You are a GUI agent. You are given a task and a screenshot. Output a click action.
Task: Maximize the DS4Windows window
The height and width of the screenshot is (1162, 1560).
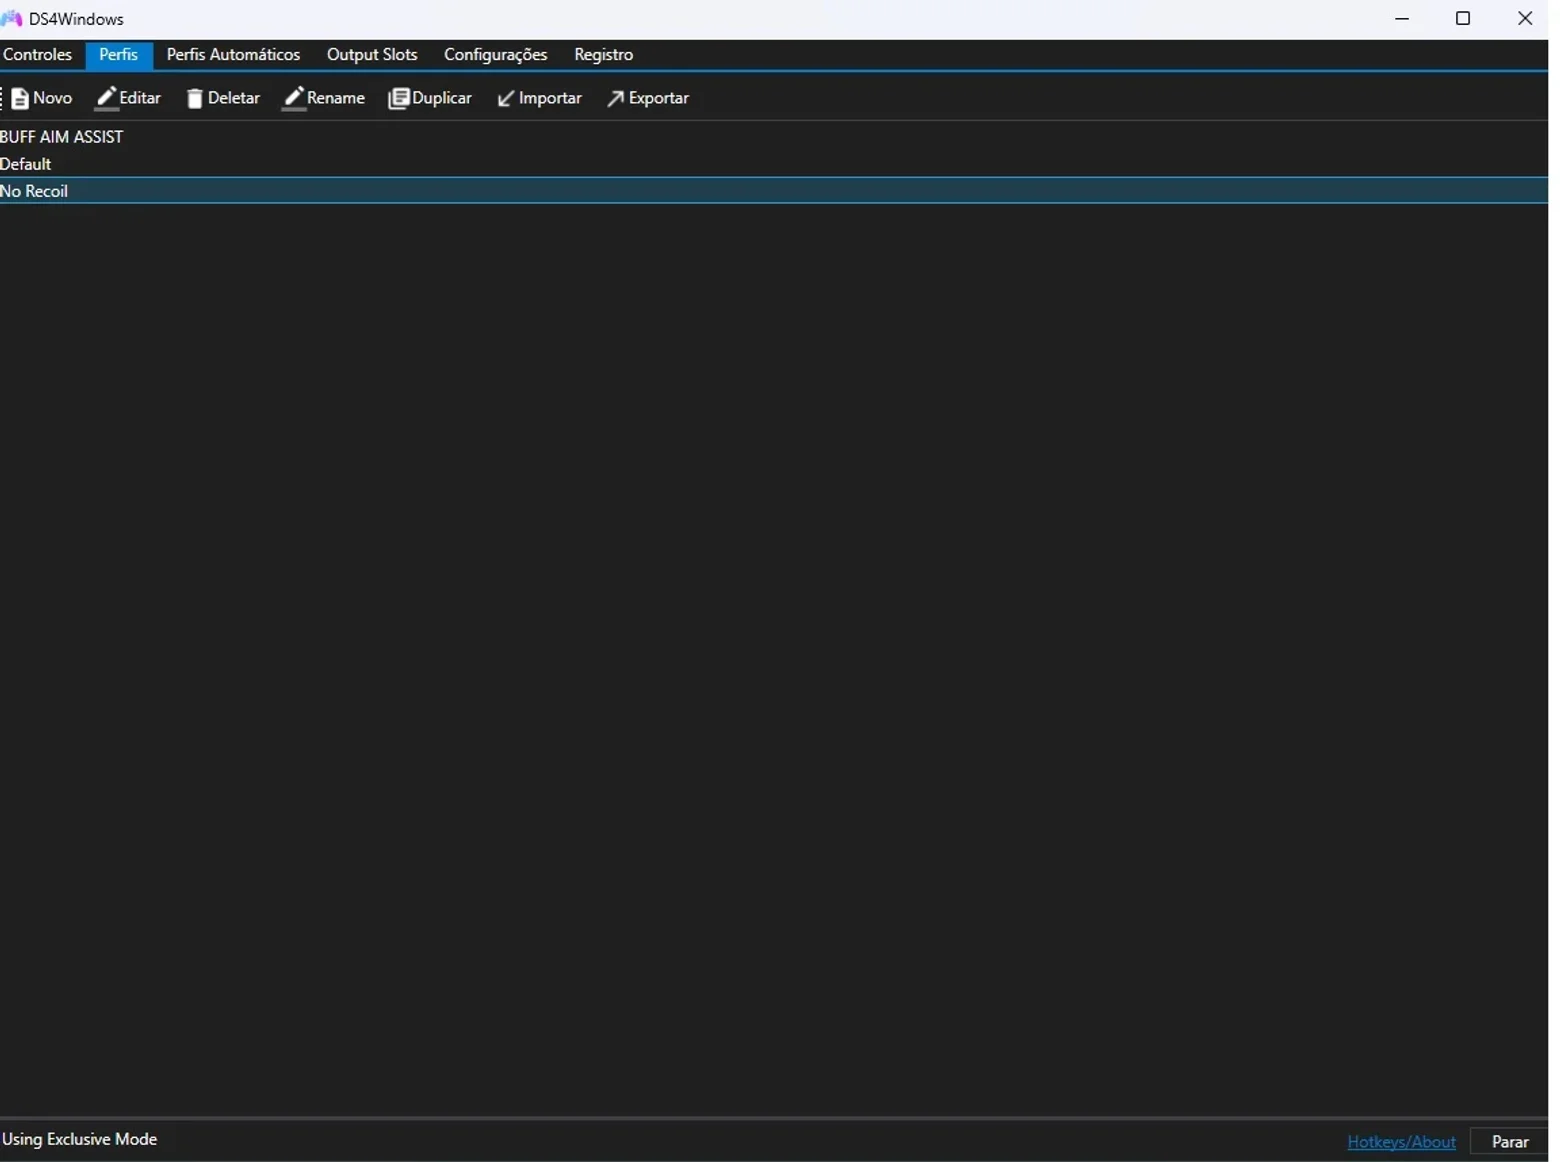click(x=1463, y=19)
